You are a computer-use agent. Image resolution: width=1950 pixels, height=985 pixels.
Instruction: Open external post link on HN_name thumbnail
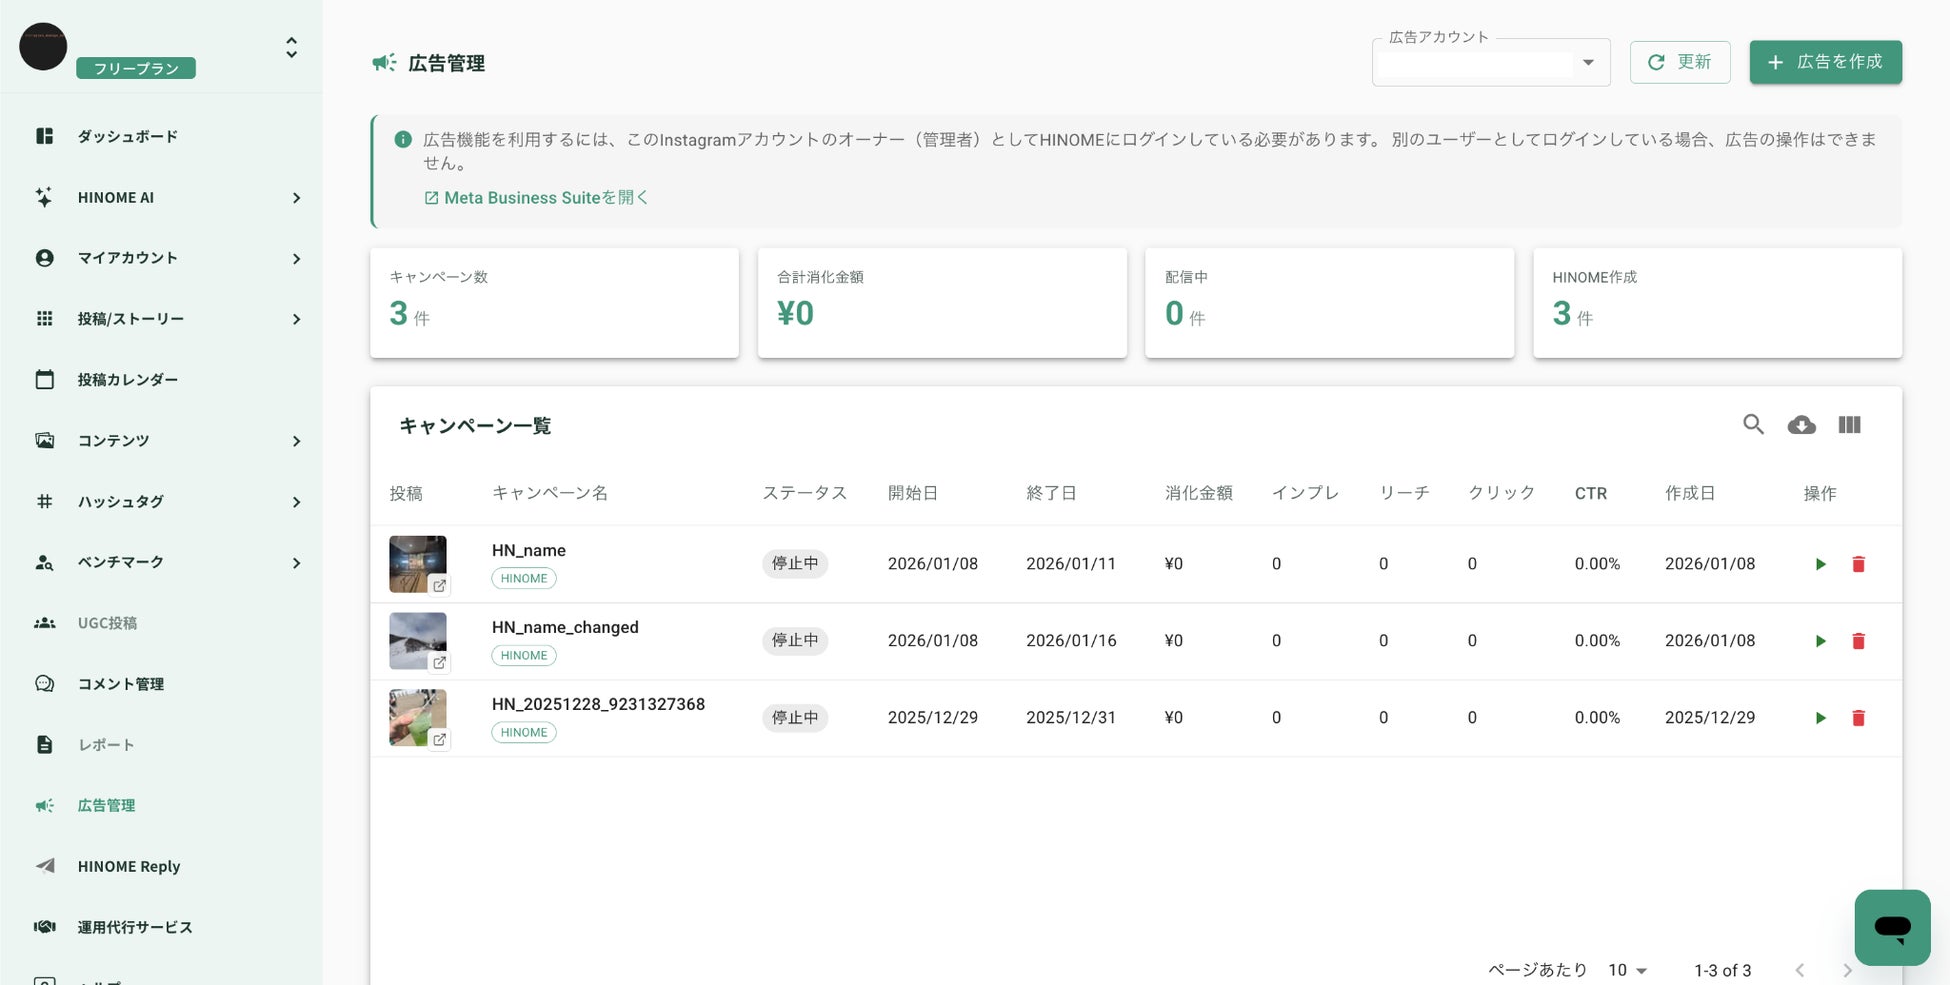pyautogui.click(x=439, y=586)
